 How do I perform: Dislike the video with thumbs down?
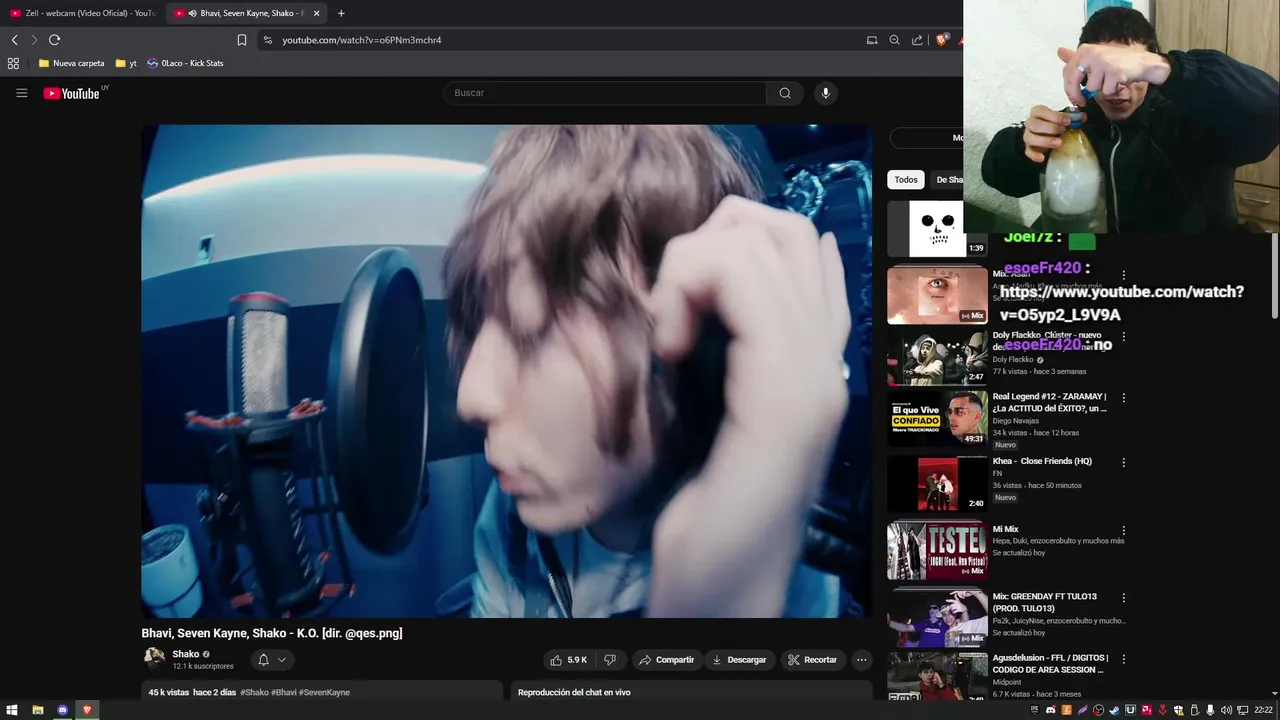pos(610,660)
